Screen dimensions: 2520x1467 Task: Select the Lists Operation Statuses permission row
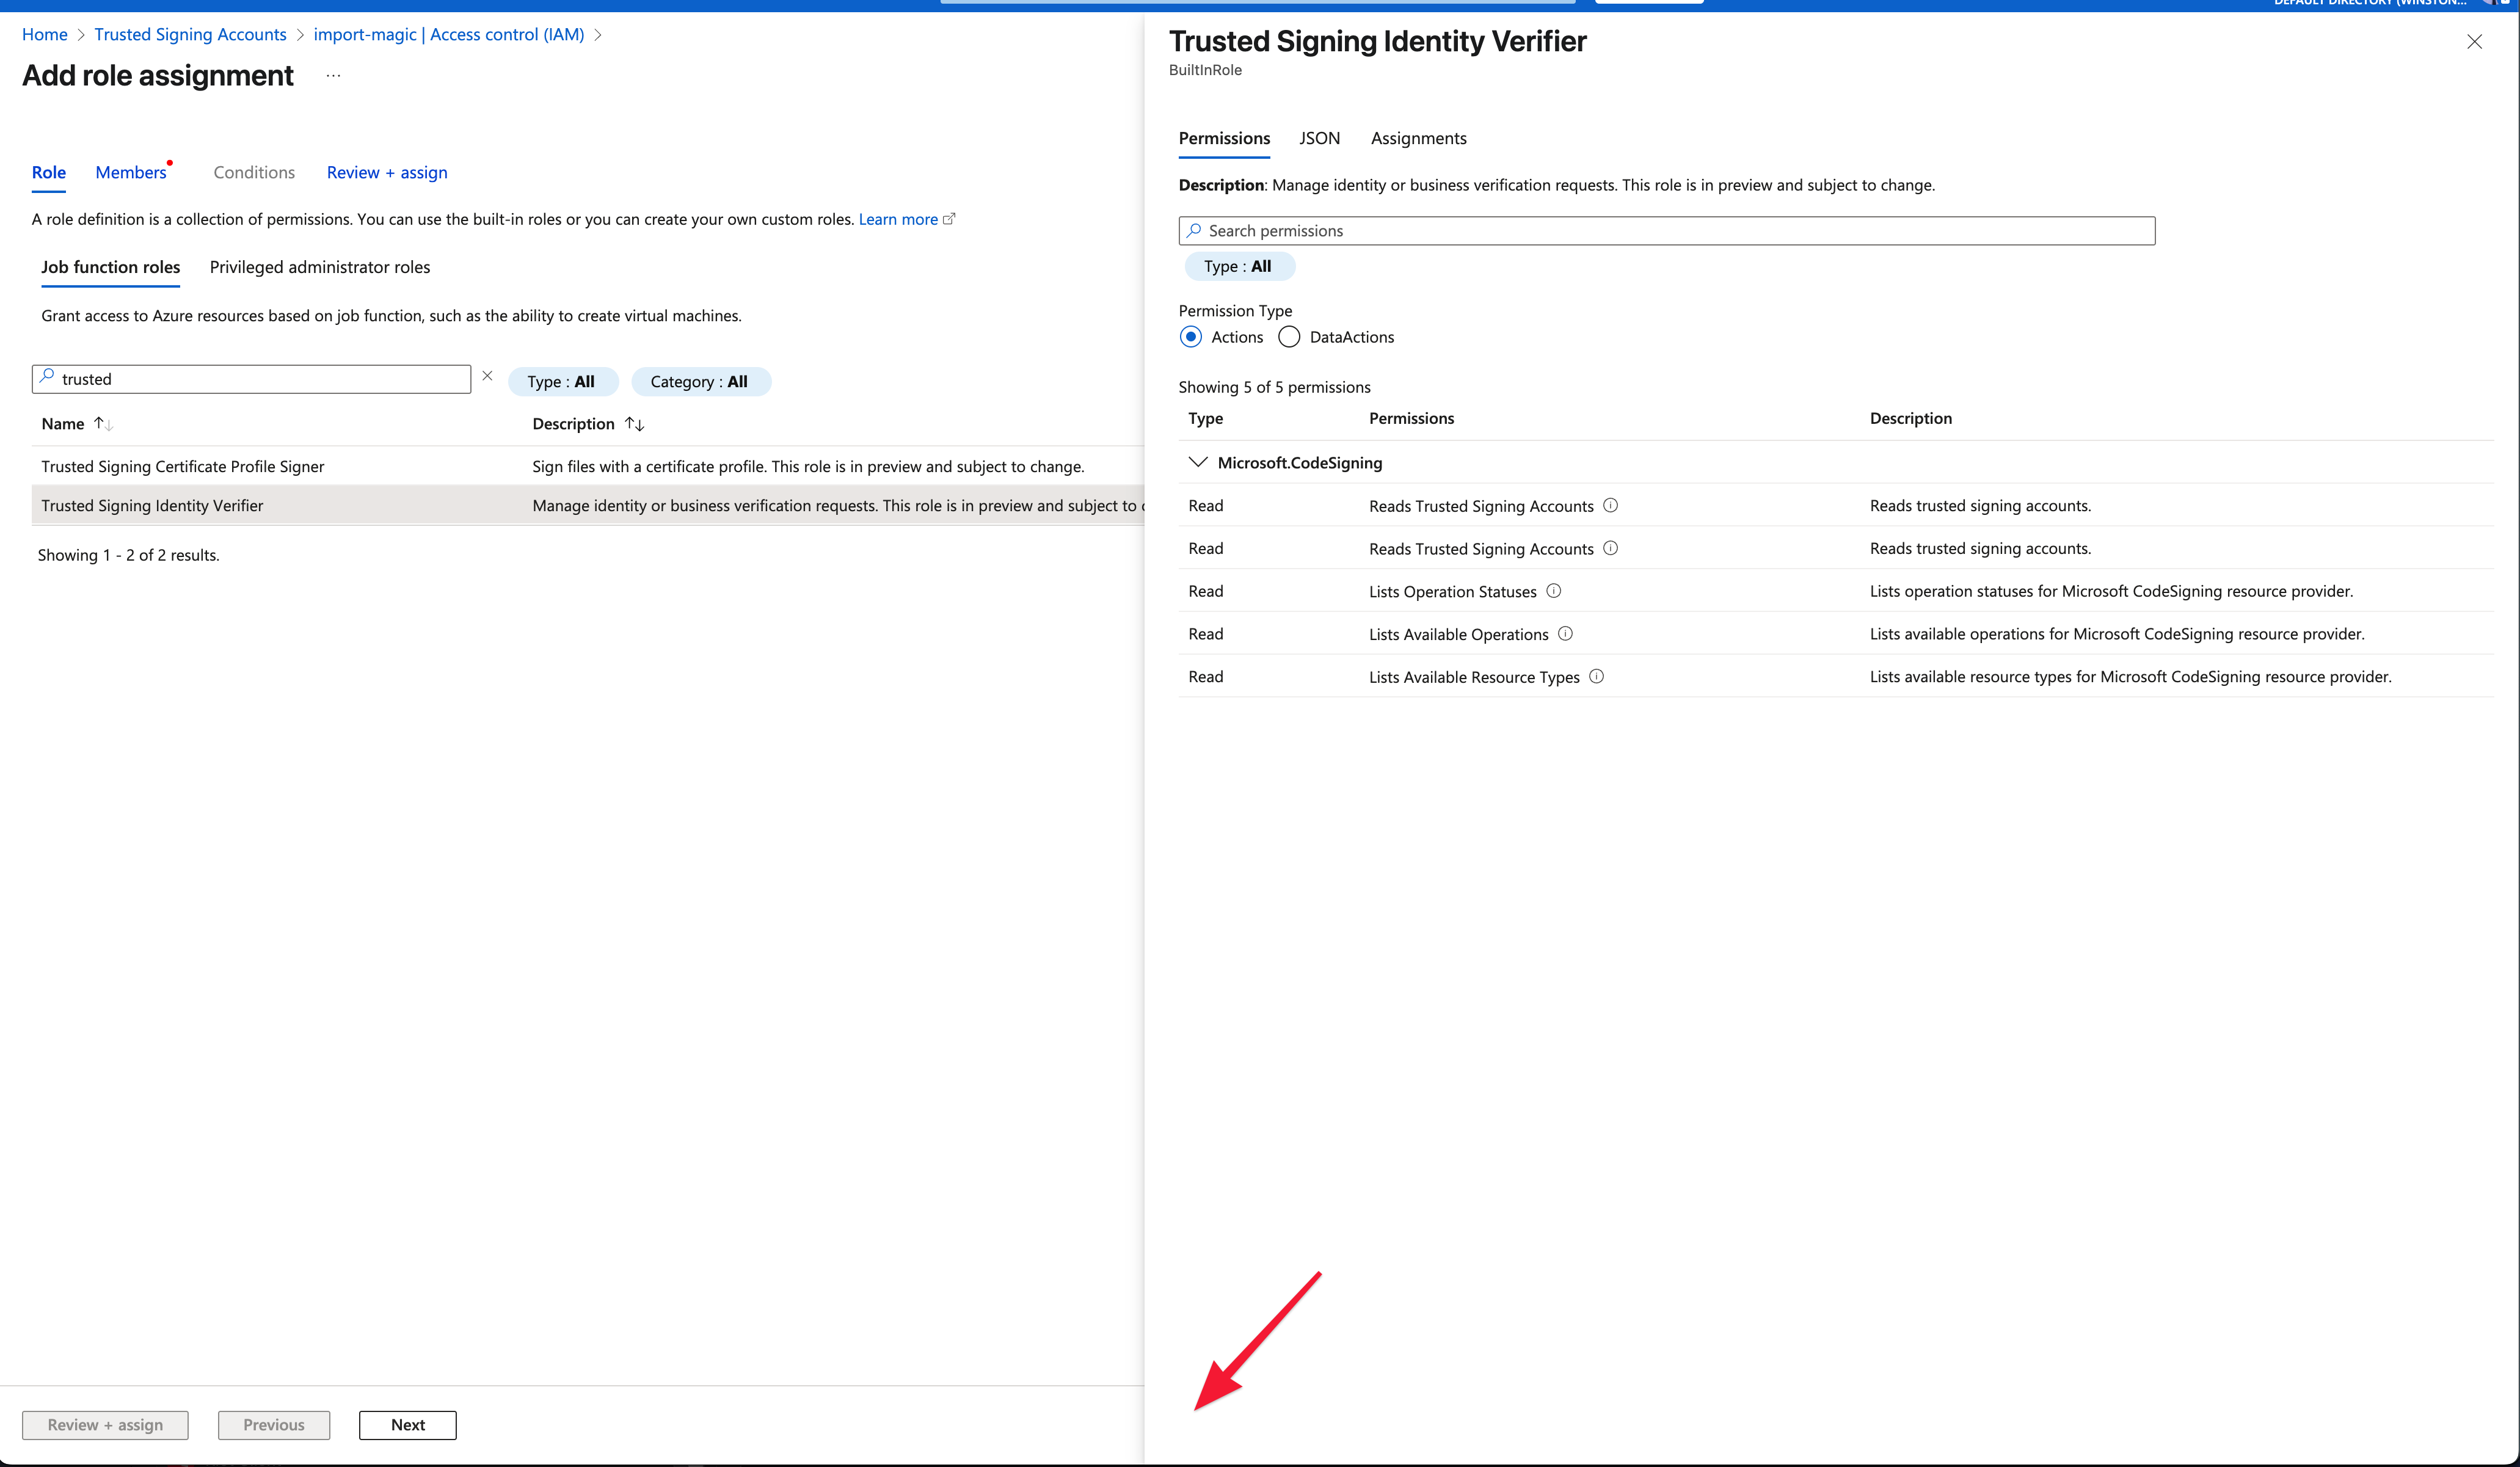tap(1835, 591)
